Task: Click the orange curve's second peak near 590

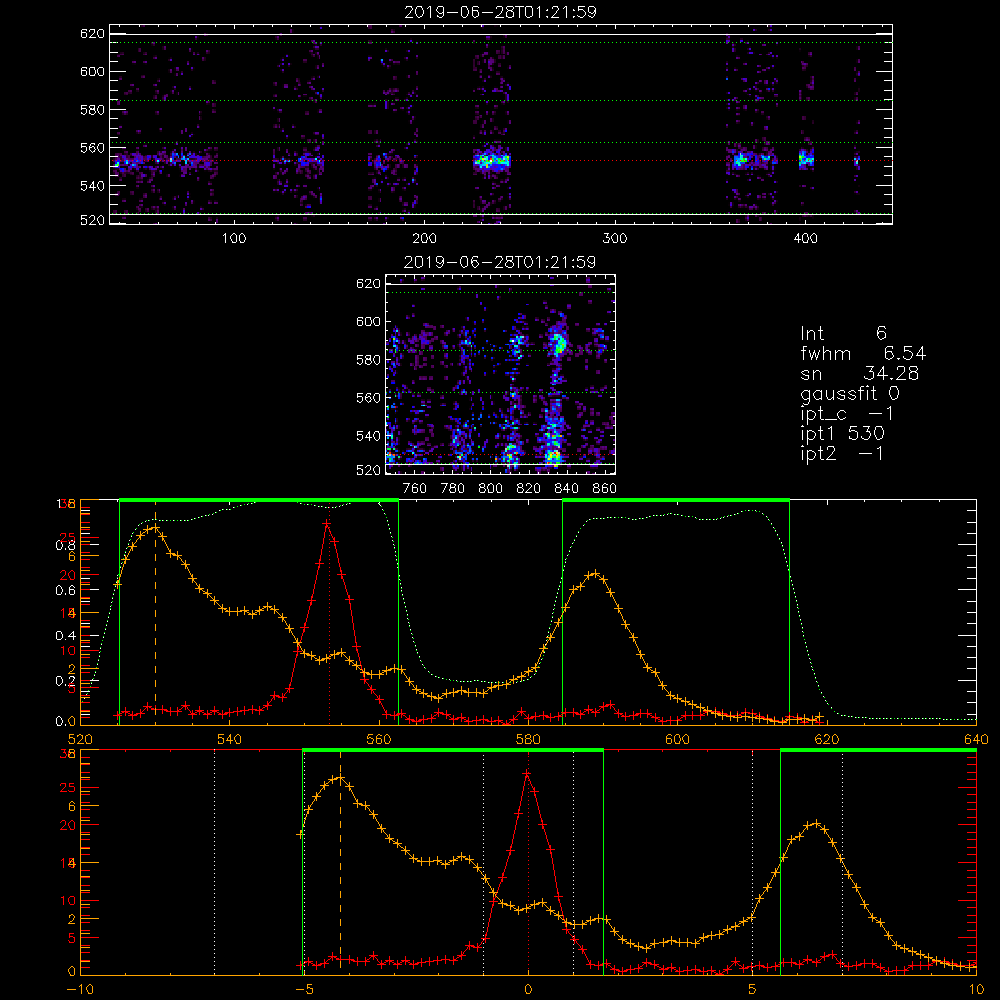Action: (595, 574)
